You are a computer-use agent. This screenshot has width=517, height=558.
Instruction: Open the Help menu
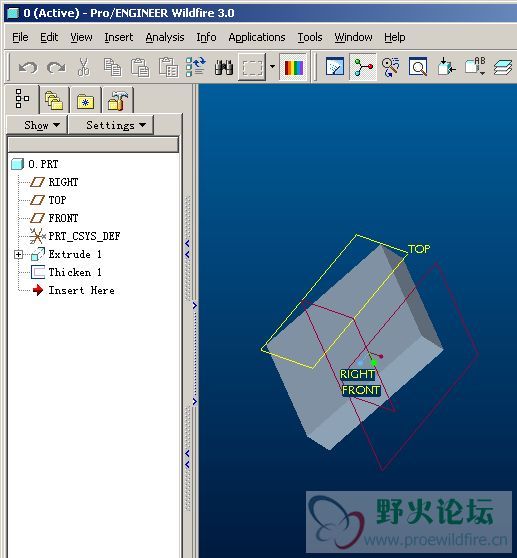[x=395, y=37]
